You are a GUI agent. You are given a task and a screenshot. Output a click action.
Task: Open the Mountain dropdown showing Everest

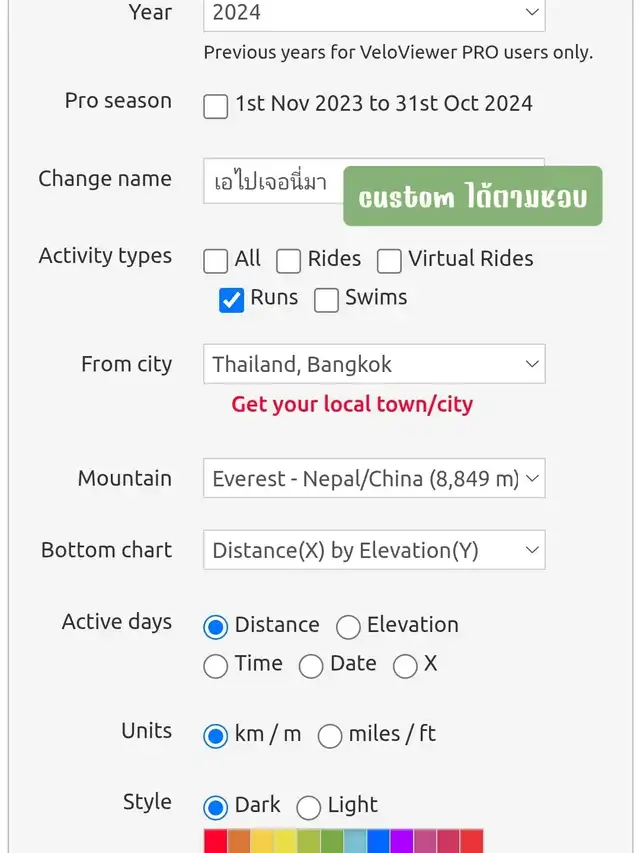point(374,478)
